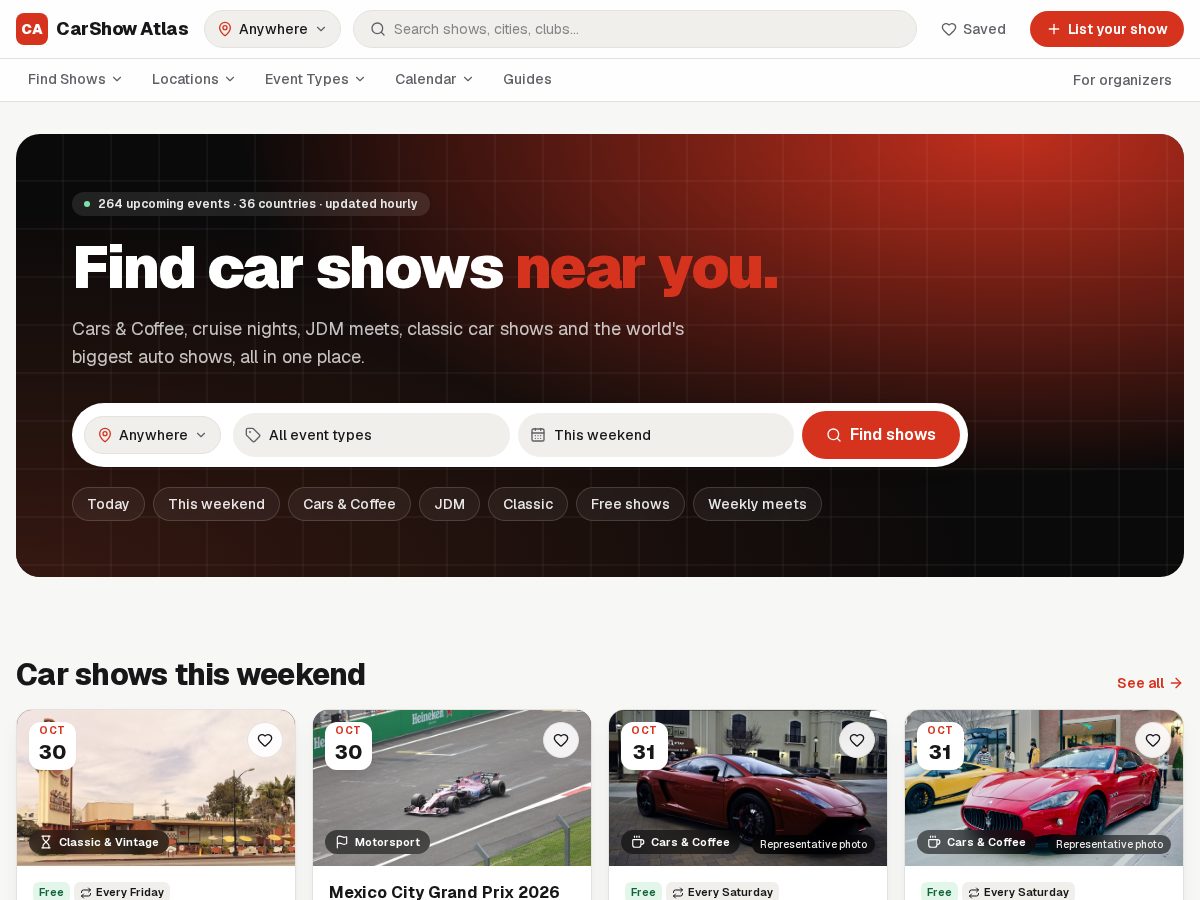The width and height of the screenshot is (1200, 900).
Task: Expand the Event Types menu
Action: pyautogui.click(x=315, y=79)
